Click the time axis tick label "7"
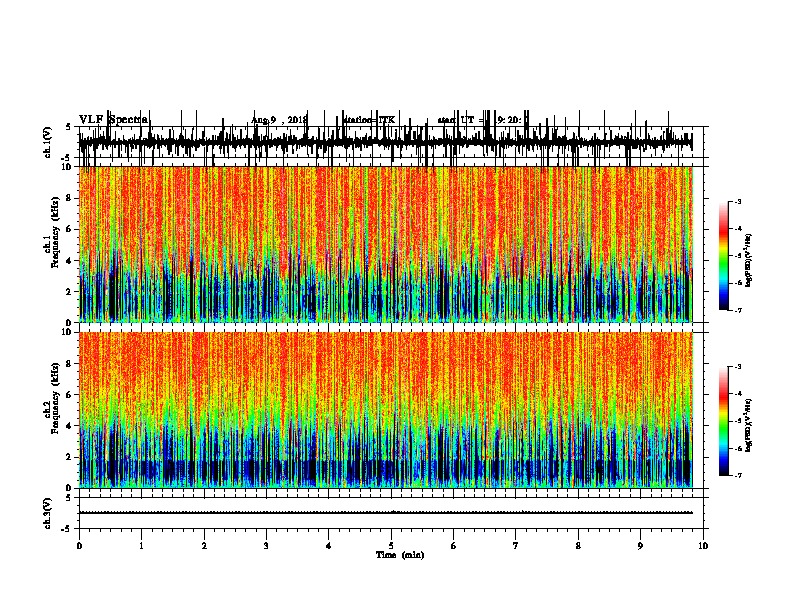This screenshot has width=792, height=612. coord(516,546)
